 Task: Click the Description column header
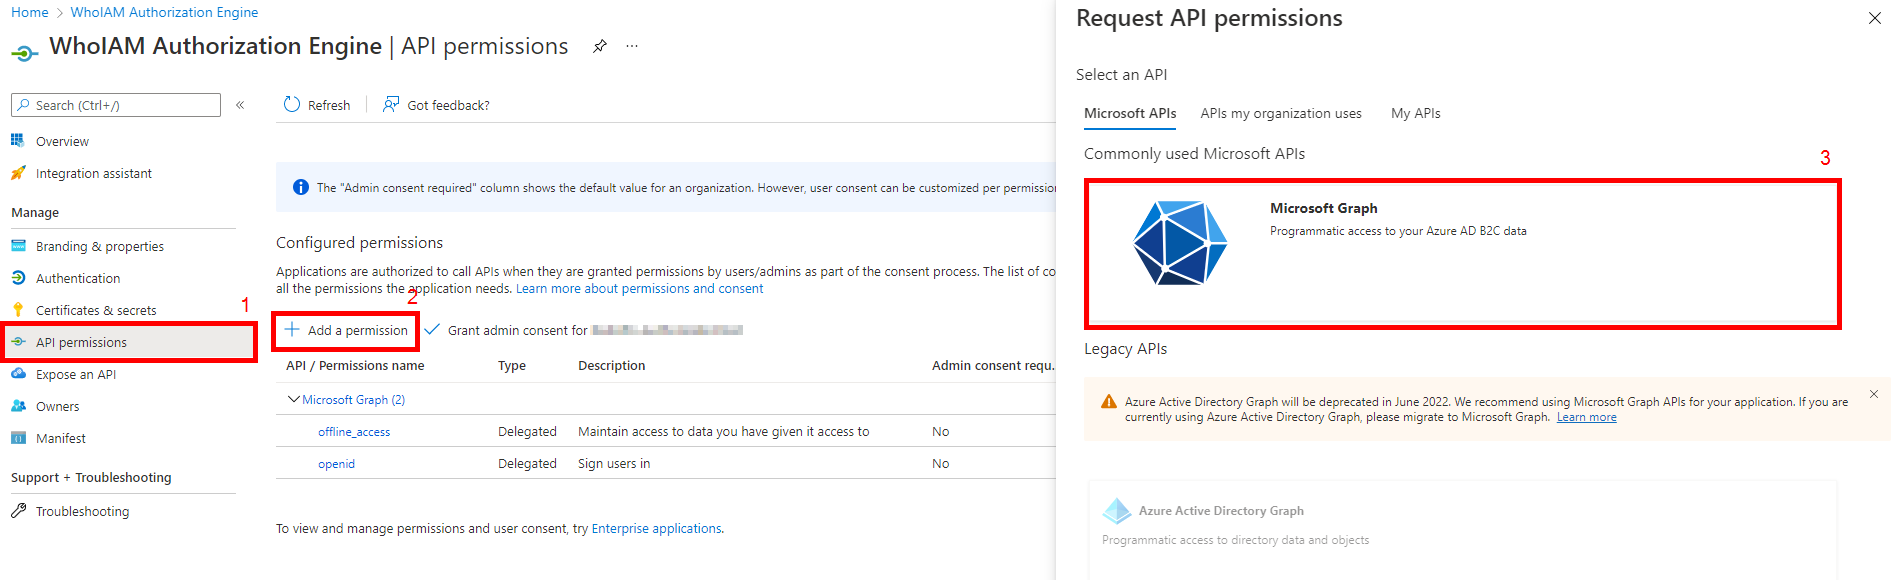[612, 365]
